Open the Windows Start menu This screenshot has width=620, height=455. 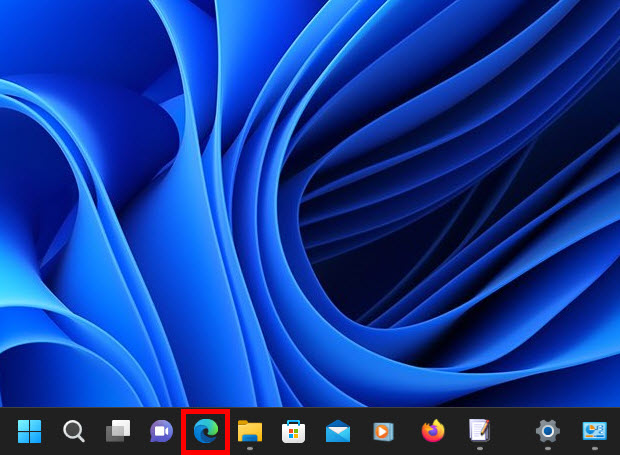click(30, 431)
